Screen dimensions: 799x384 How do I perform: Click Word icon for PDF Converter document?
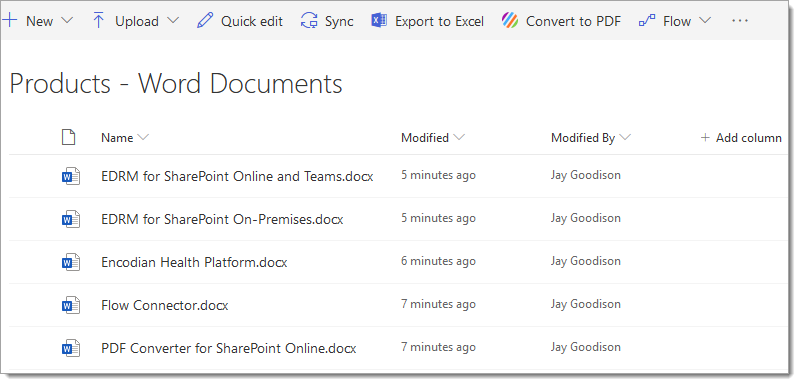[x=71, y=348]
